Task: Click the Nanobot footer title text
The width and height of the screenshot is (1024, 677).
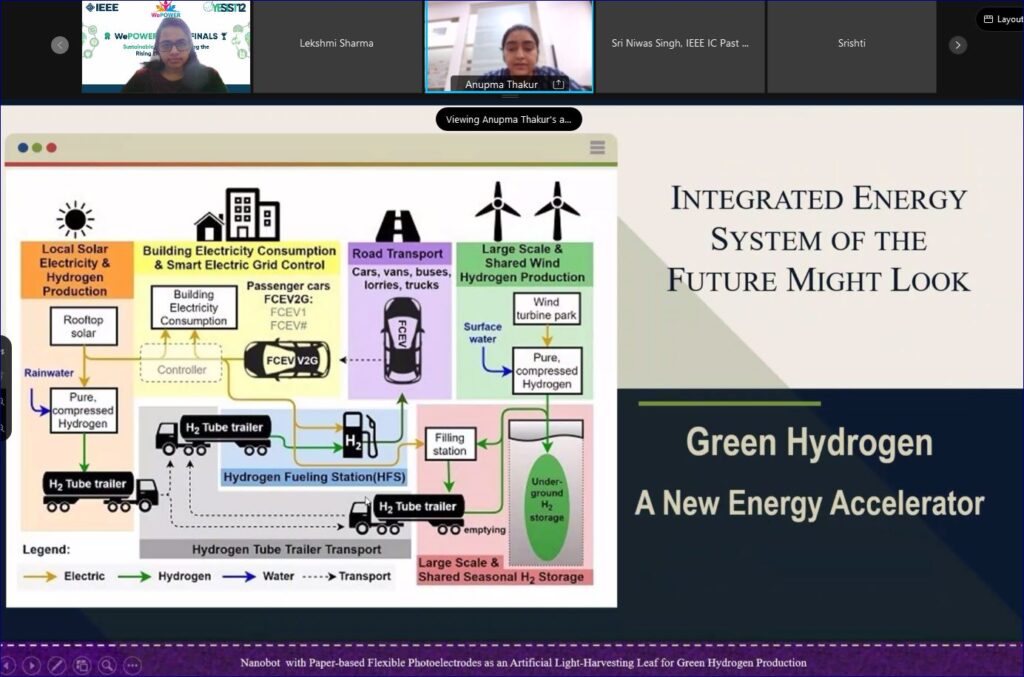Action: point(523,663)
